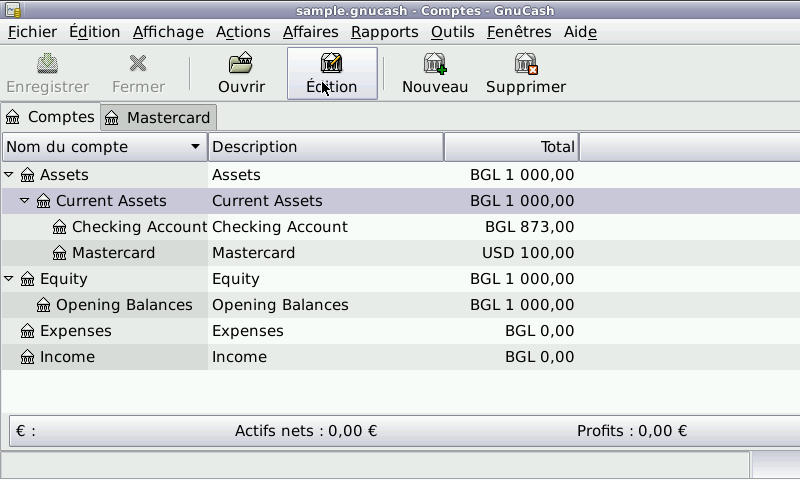The height and width of the screenshot is (480, 800).
Task: Collapse the Equity account tree
Action: [9, 279]
